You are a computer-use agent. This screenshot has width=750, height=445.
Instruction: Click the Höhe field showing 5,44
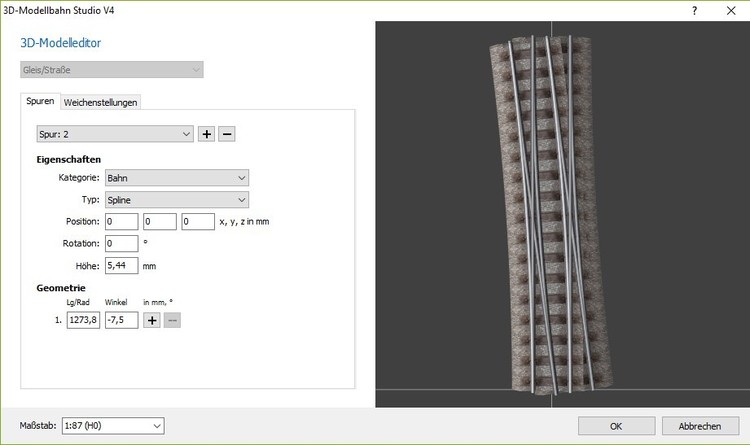(x=121, y=266)
